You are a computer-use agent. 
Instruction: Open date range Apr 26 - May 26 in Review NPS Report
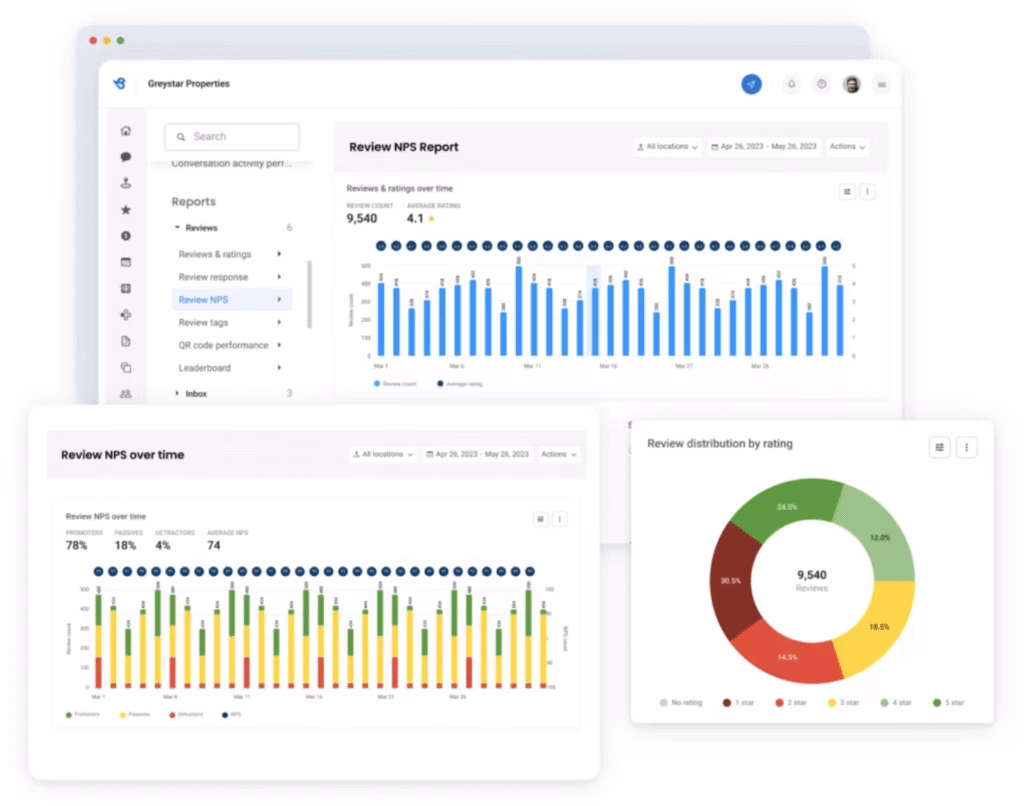764,147
